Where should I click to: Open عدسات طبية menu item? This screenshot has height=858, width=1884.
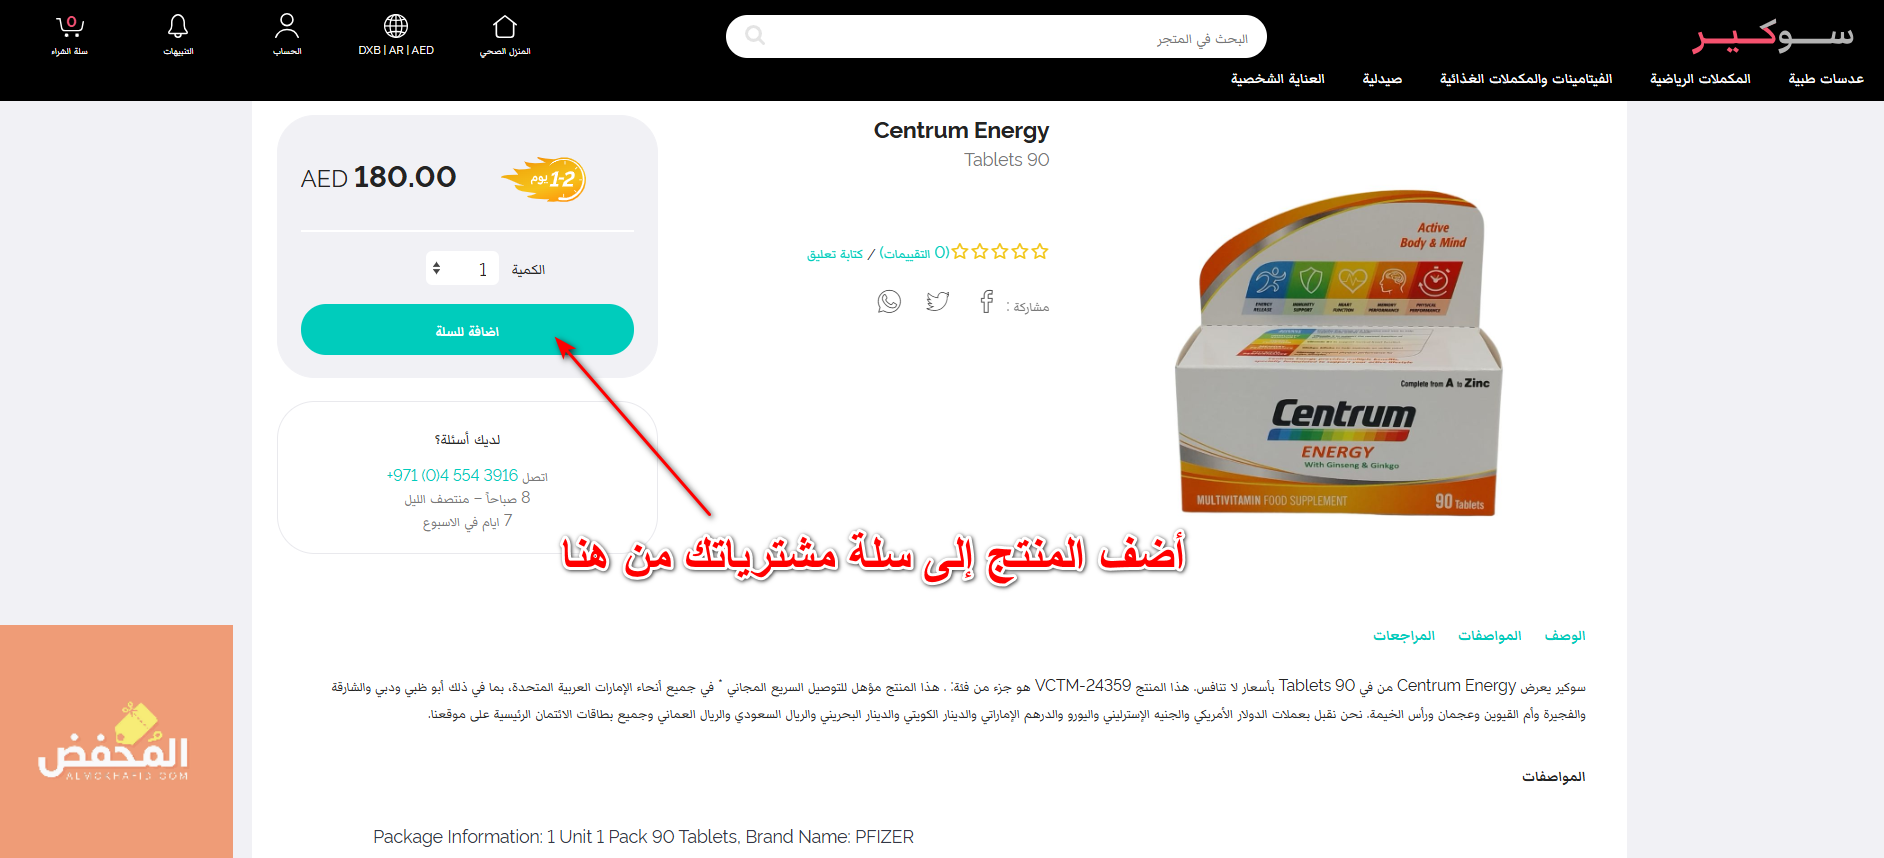coord(1826,79)
